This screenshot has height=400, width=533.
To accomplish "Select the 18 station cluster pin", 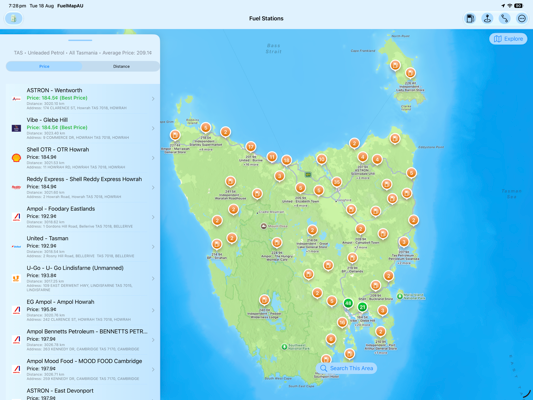I will pyautogui.click(x=287, y=160).
